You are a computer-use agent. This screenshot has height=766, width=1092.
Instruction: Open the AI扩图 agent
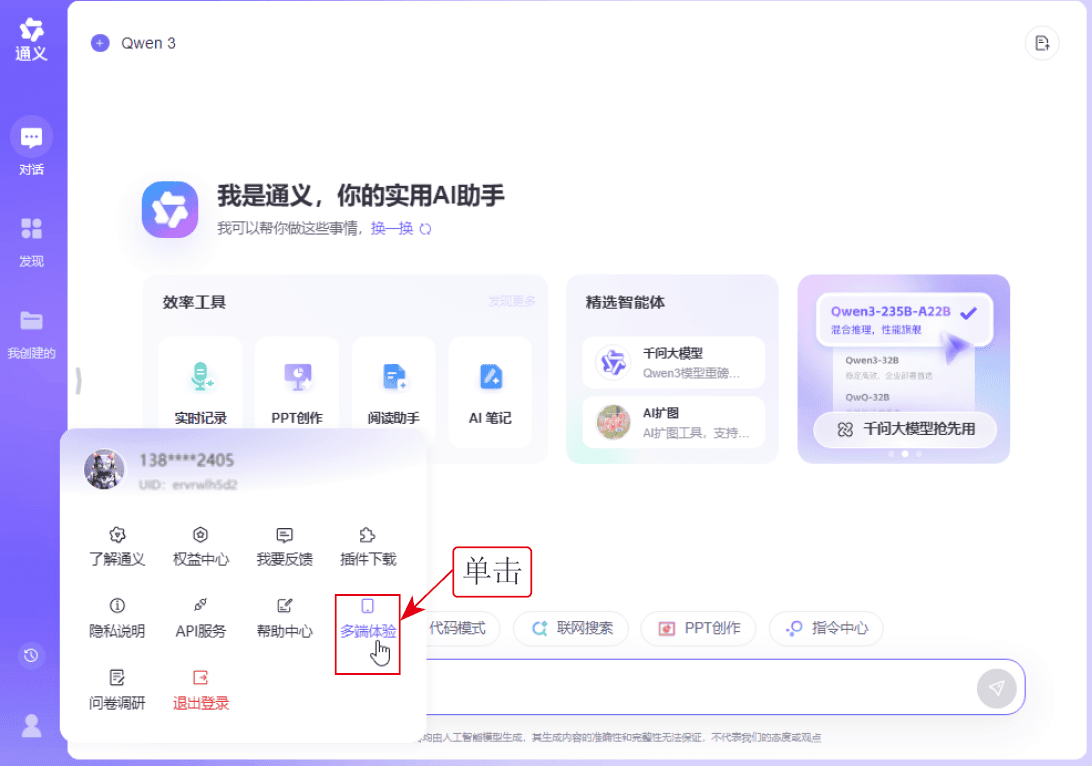click(673, 423)
